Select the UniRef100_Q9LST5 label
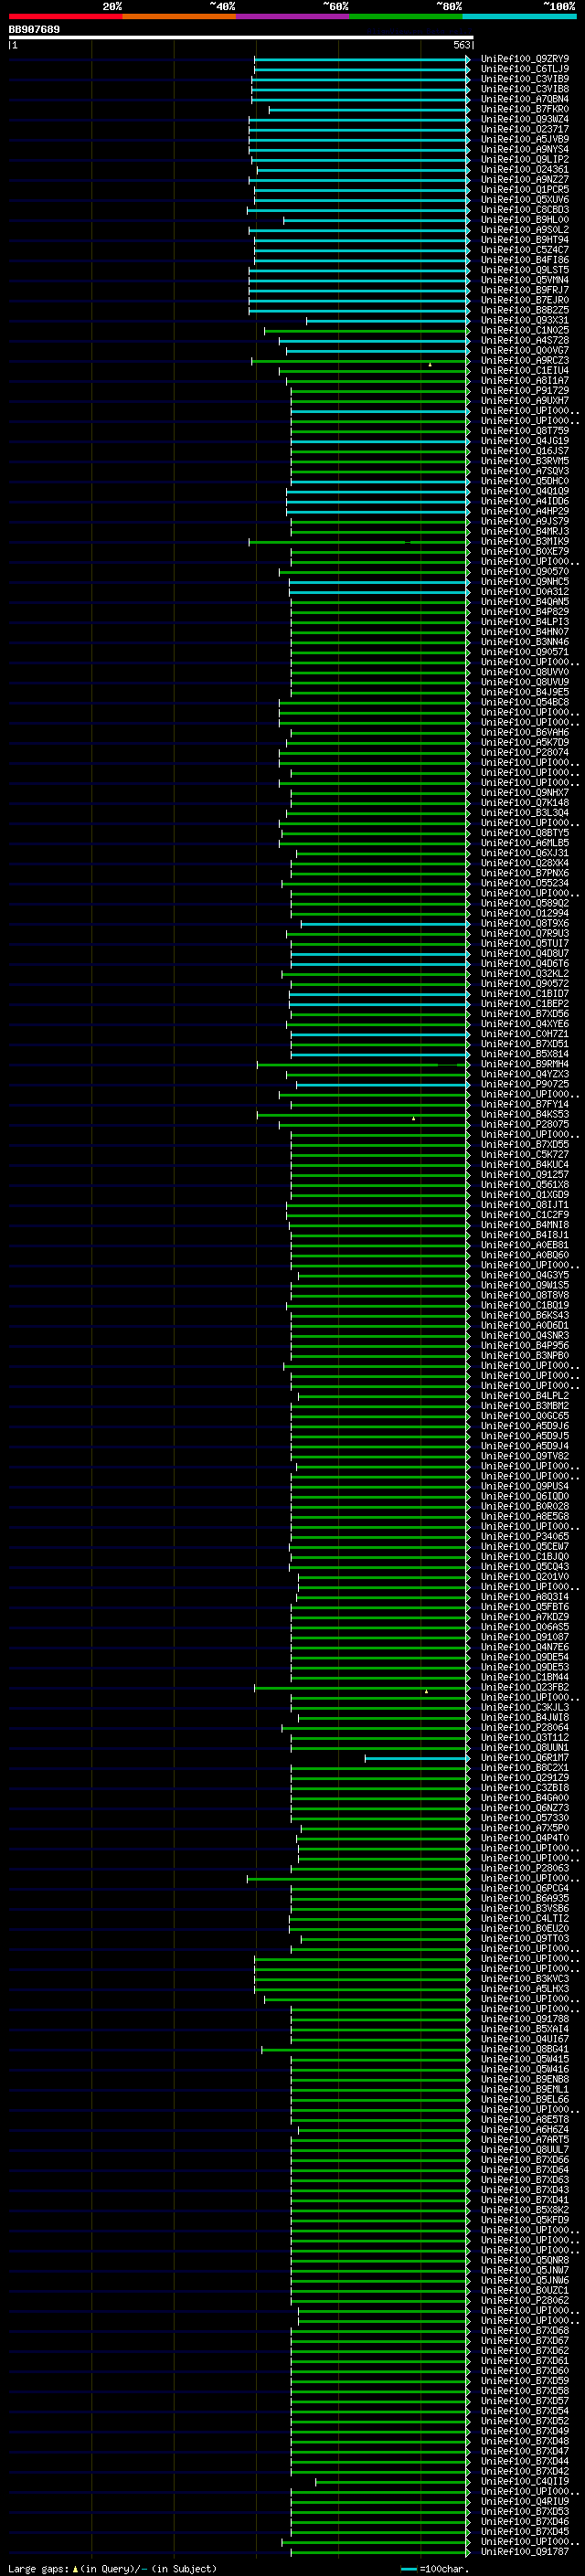585x2576 pixels. pyautogui.click(x=524, y=270)
